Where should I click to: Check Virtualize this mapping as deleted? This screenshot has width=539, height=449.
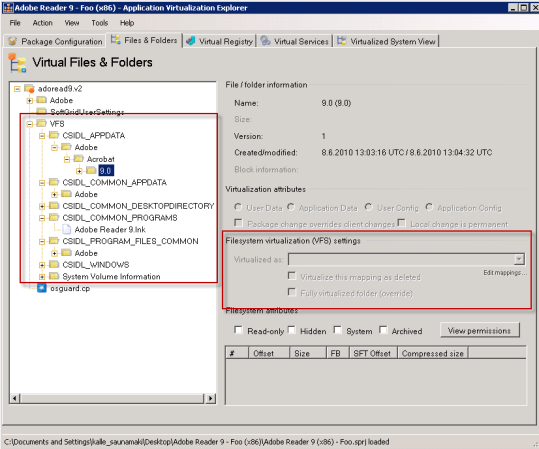coord(292,276)
